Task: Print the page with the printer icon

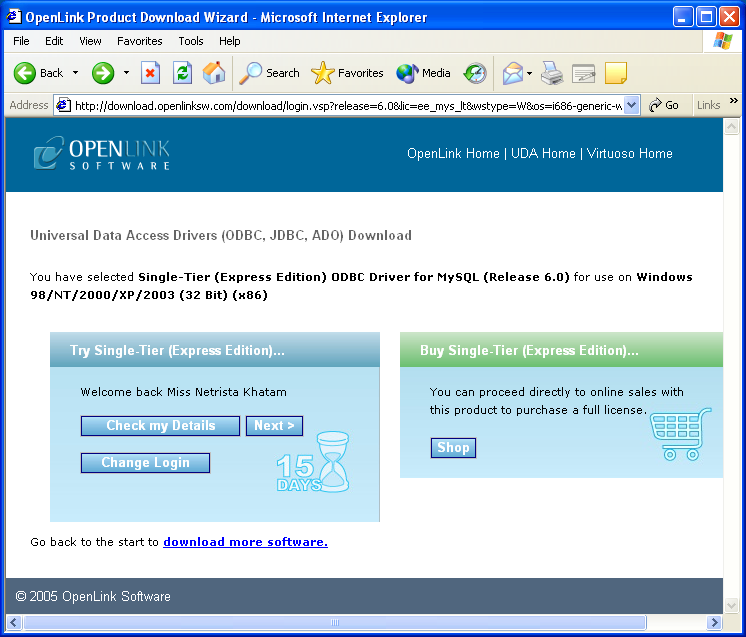Action: [x=552, y=73]
